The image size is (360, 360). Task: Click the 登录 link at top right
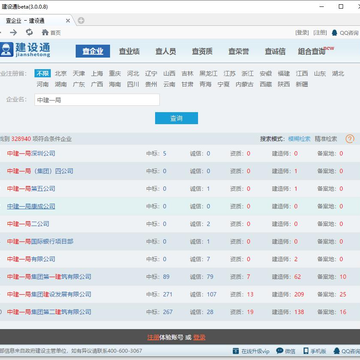tap(302, 33)
